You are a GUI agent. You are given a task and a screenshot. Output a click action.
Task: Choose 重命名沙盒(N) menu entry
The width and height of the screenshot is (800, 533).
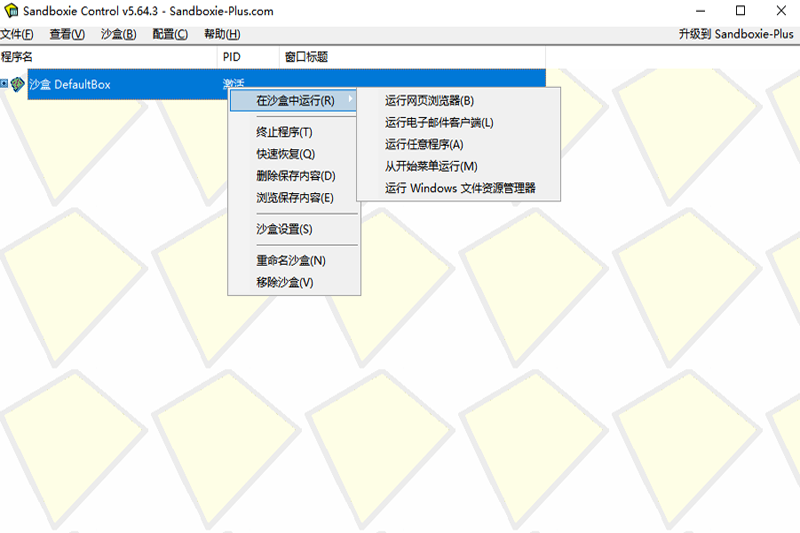click(x=294, y=261)
